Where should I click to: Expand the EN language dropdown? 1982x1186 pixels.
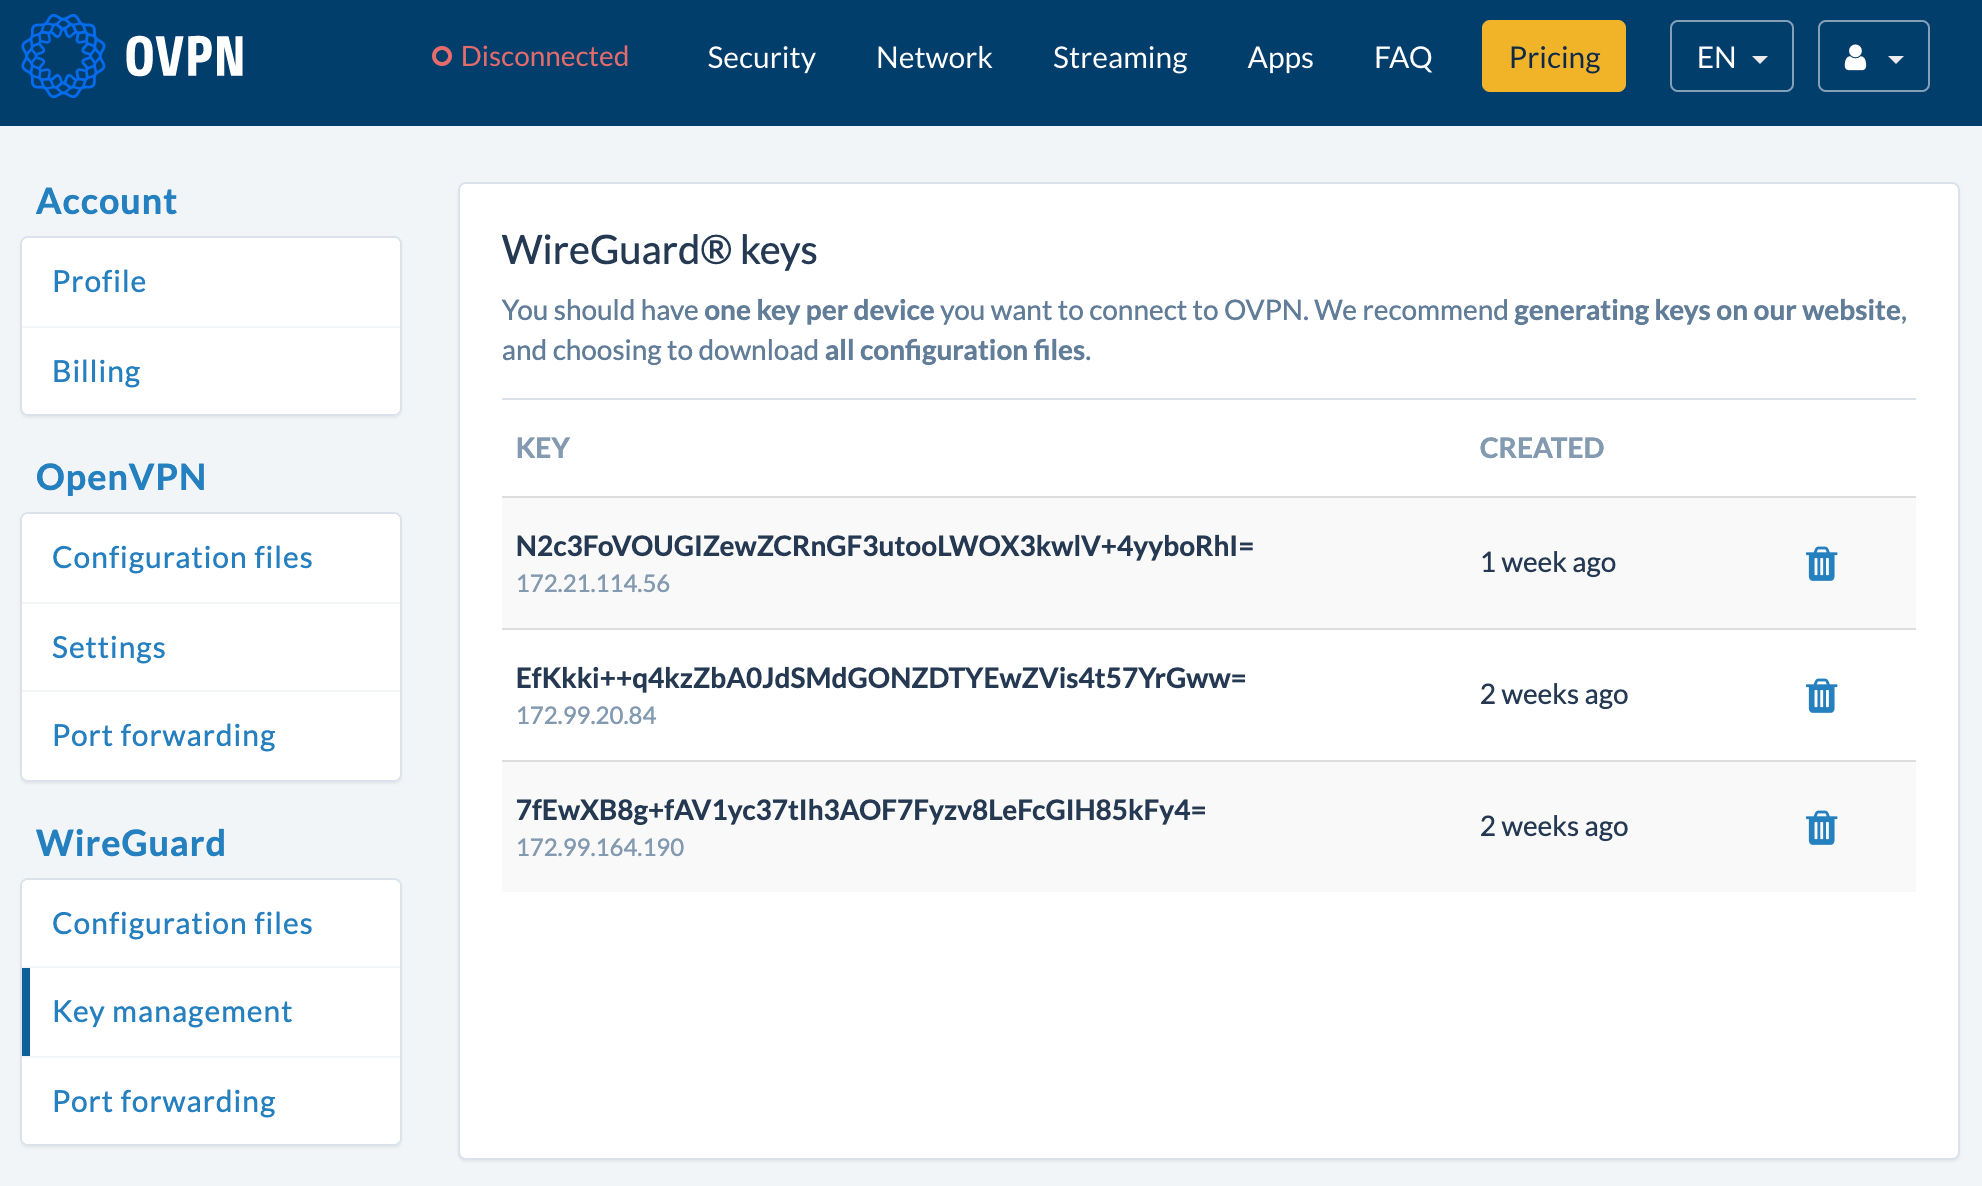1731,57
